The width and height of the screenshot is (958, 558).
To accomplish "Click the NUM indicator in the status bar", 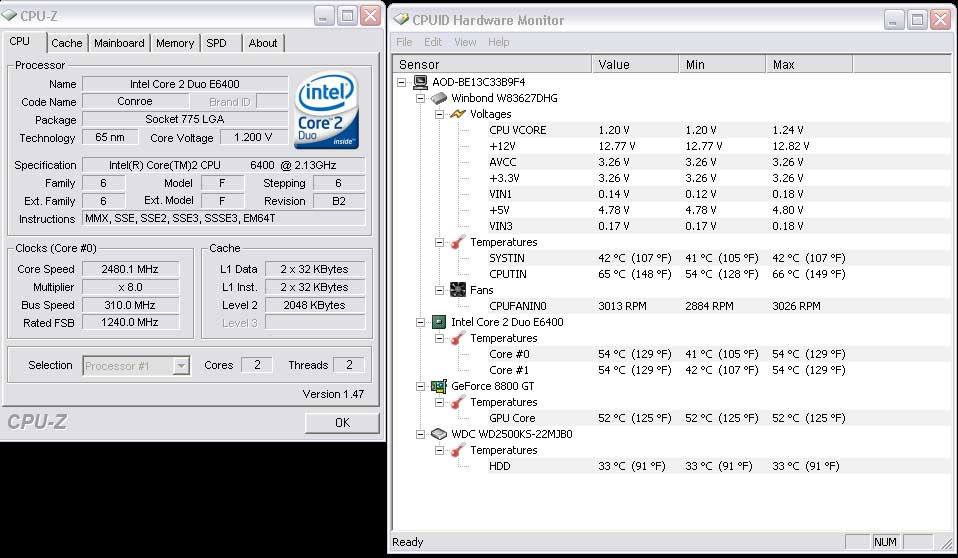I will point(885,541).
